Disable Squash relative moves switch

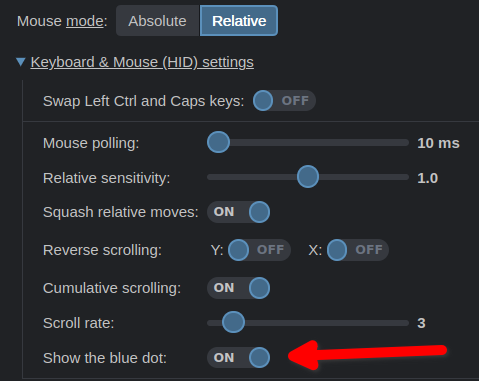[x=239, y=212]
